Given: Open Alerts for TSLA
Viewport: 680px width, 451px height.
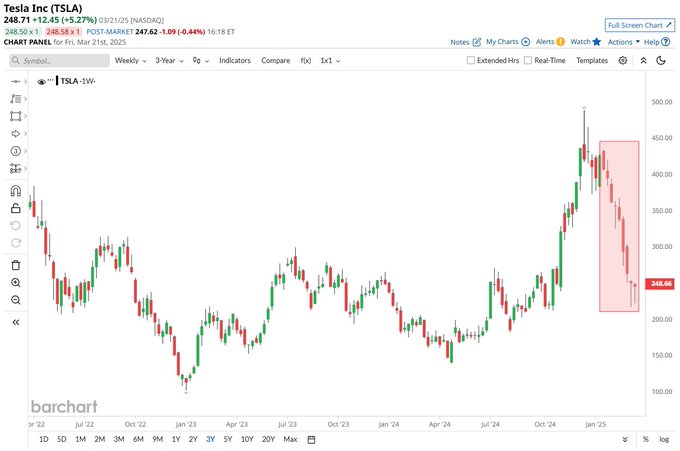Looking at the screenshot, I should coord(550,42).
